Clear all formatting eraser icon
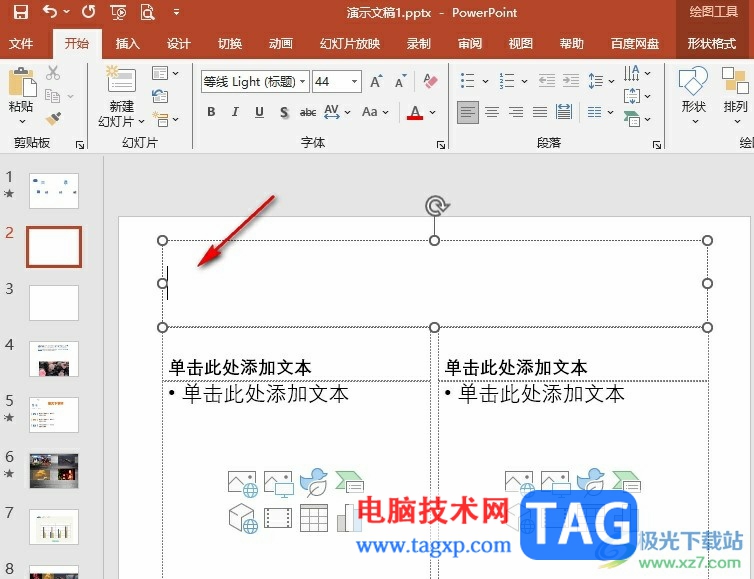This screenshot has height=579, width=754. click(x=430, y=81)
